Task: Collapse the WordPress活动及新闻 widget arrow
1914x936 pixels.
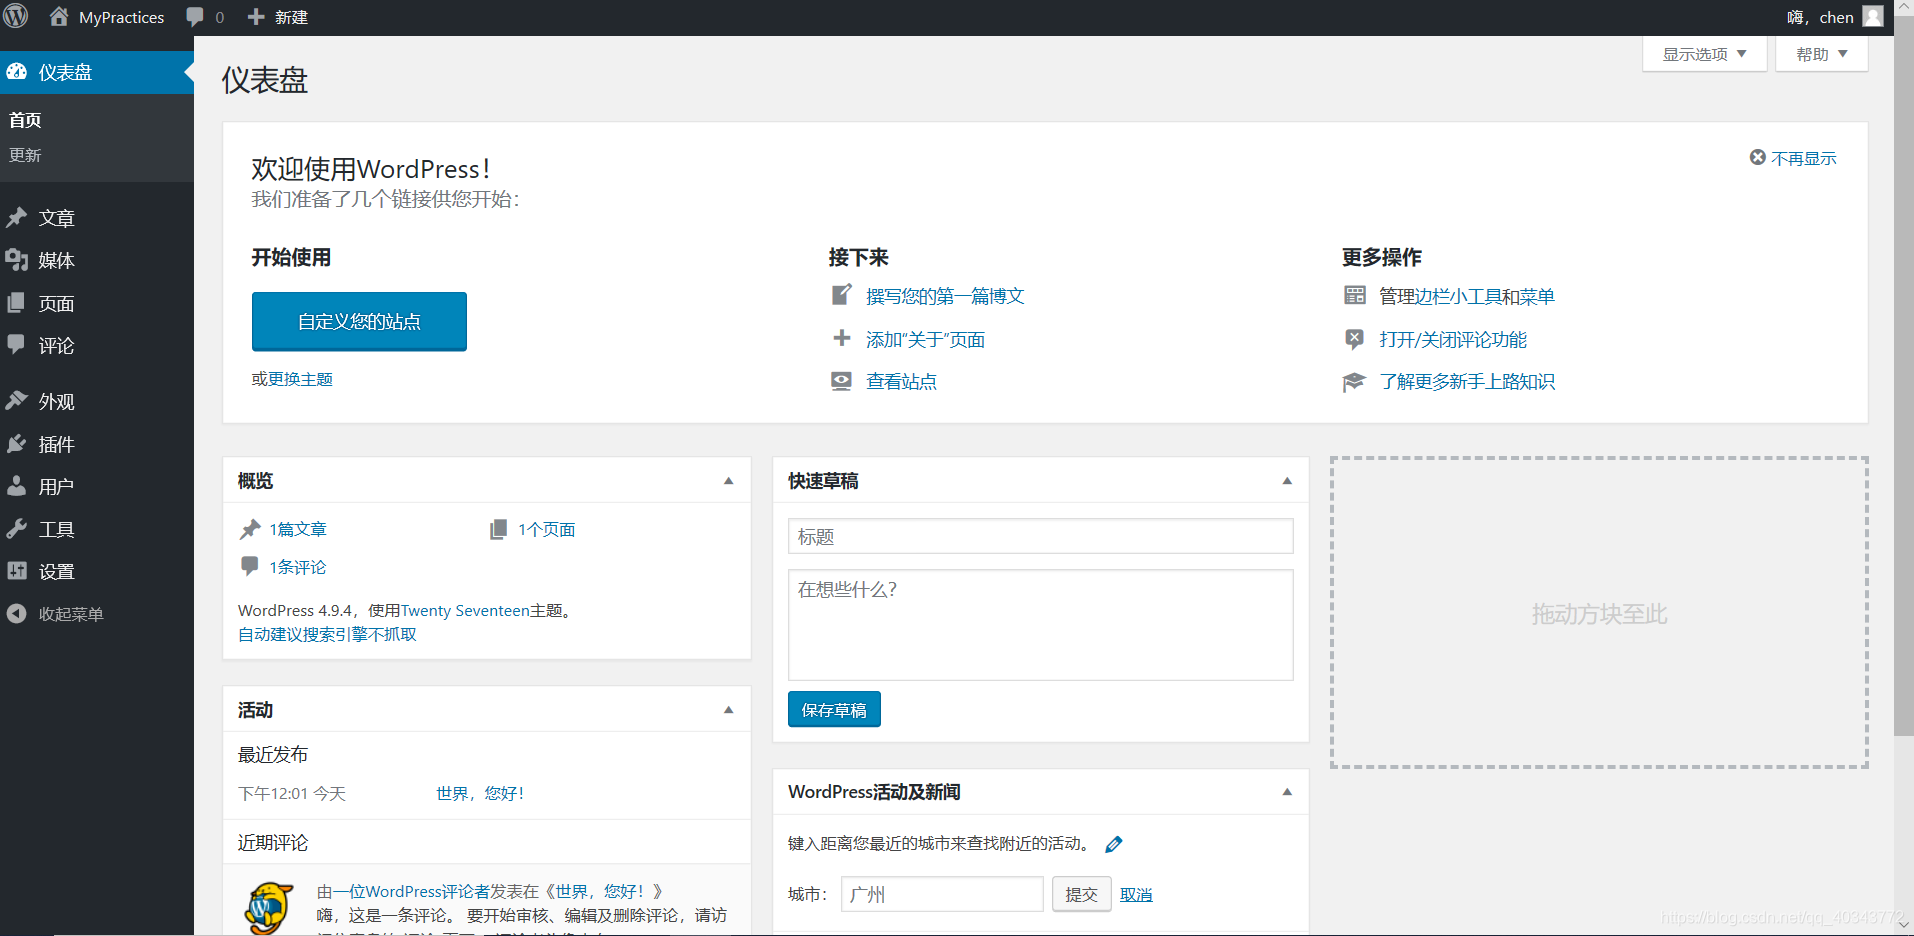Action: pyautogui.click(x=1287, y=792)
